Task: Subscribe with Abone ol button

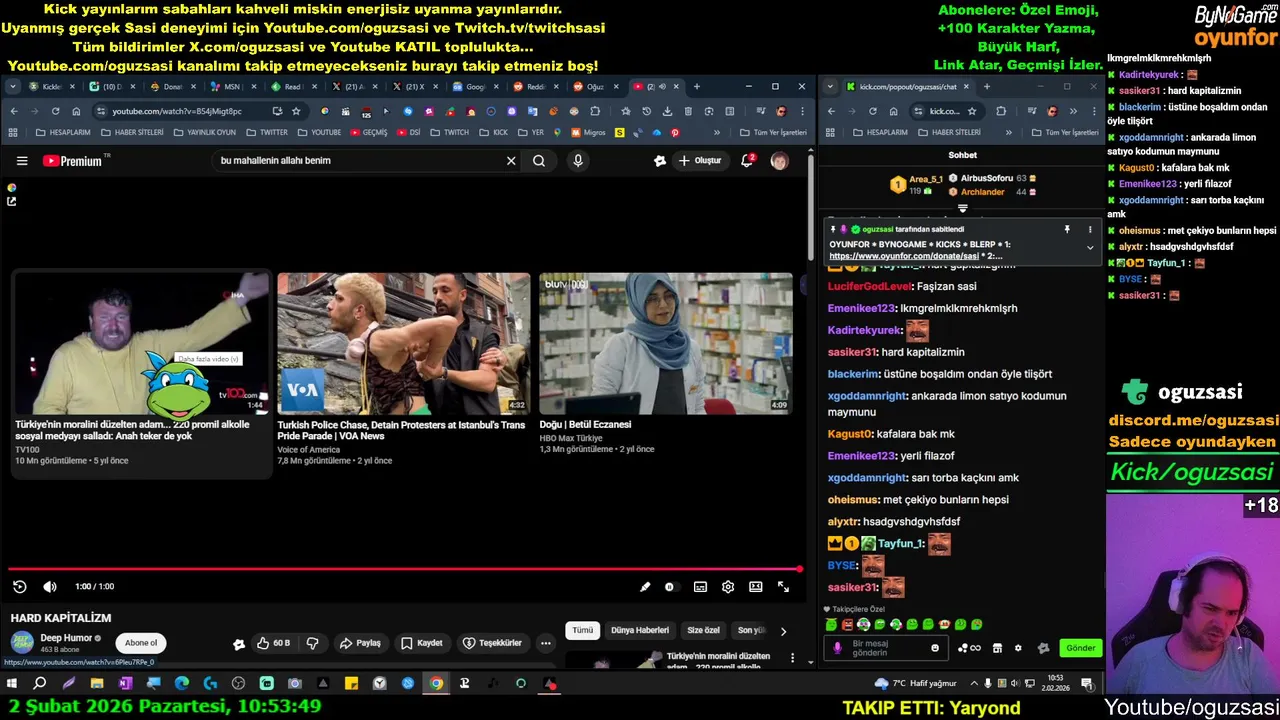Action: (141, 643)
